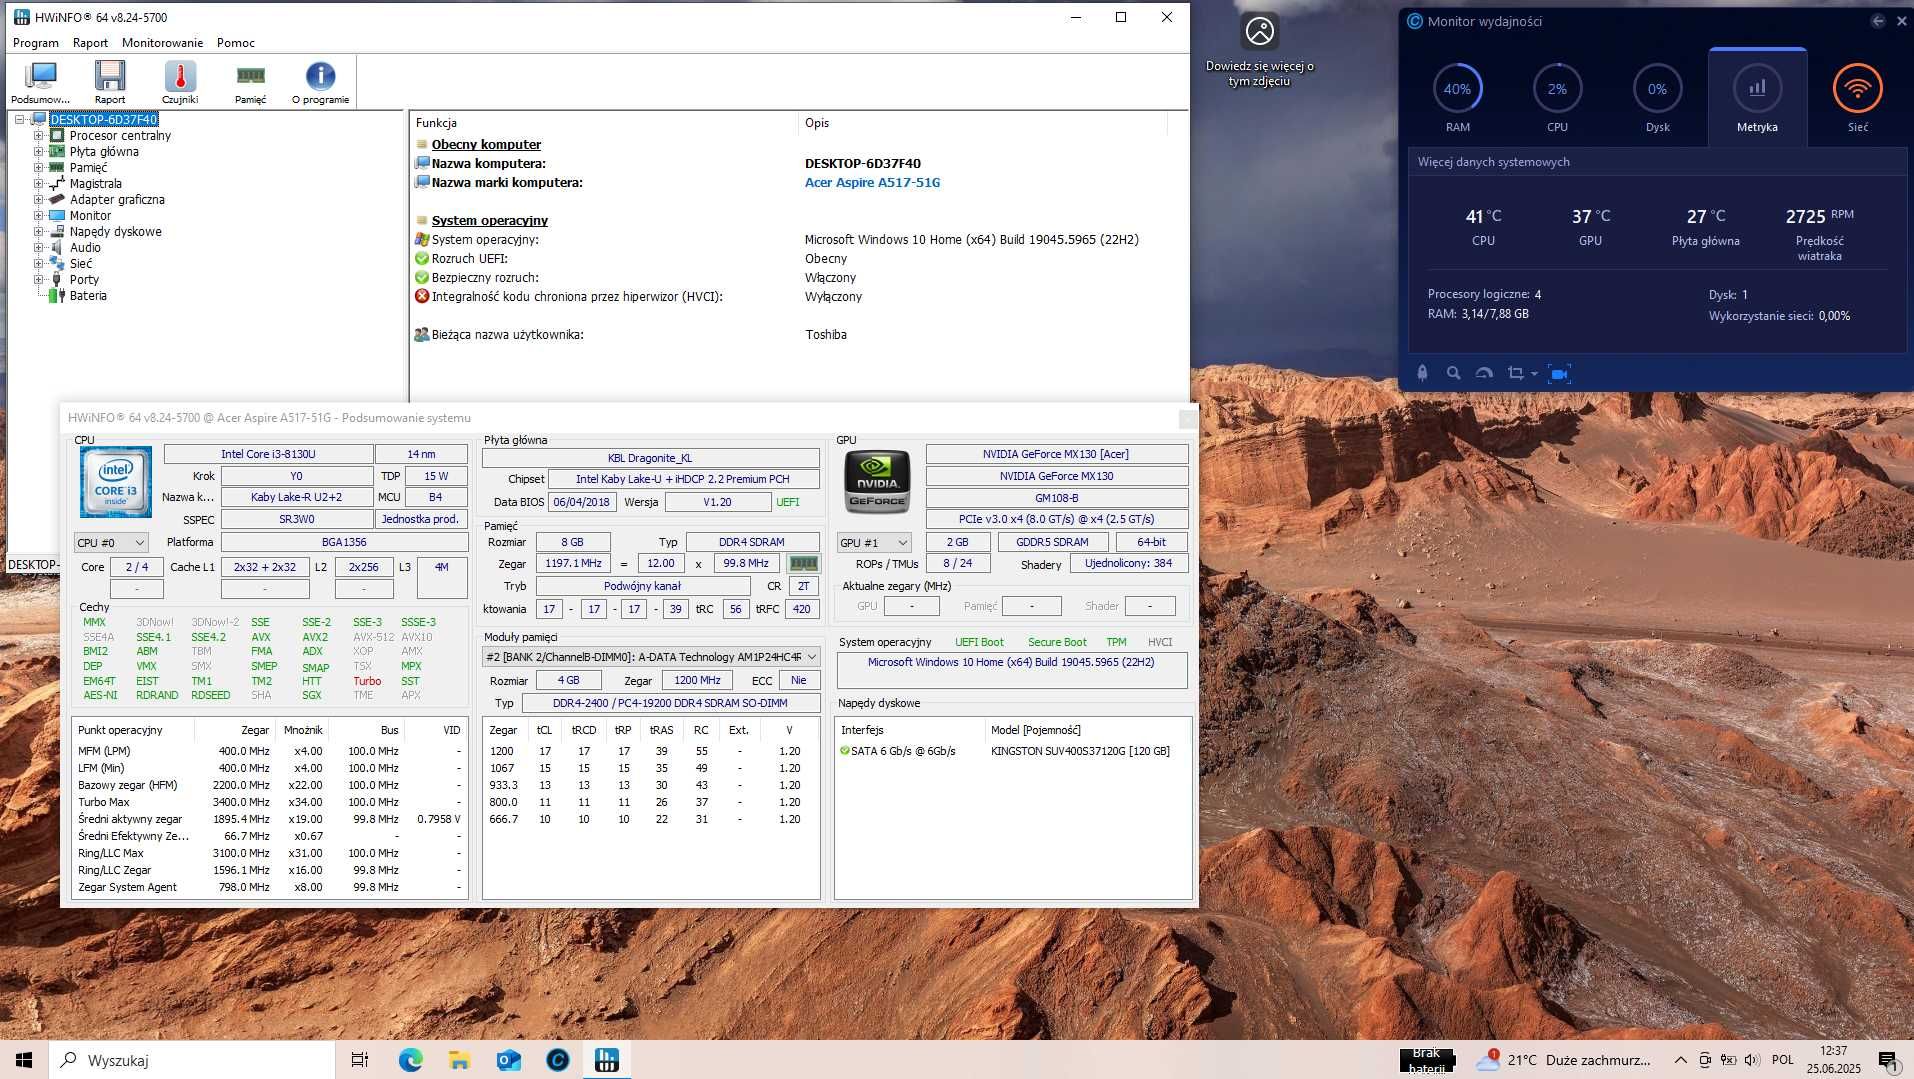Click the screen recording camera icon in Monitor wydajności
Screen dimensions: 1914x1079
(1559, 374)
